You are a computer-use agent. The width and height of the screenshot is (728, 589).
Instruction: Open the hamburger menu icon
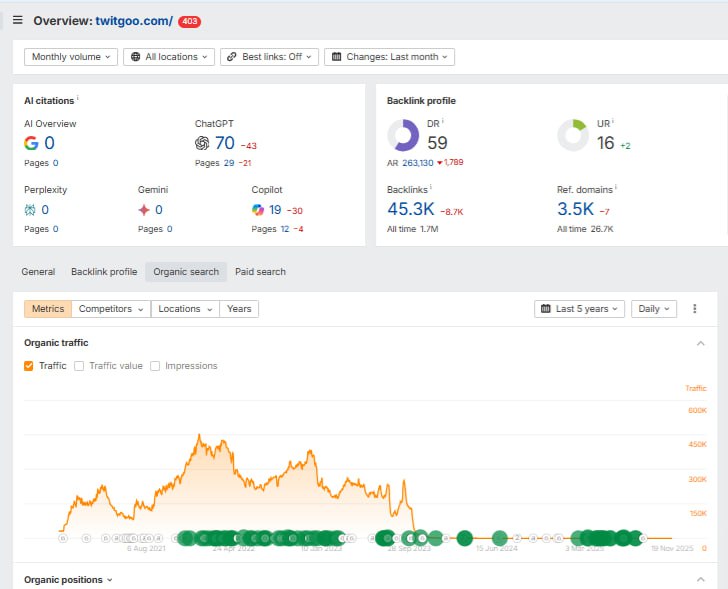point(17,20)
